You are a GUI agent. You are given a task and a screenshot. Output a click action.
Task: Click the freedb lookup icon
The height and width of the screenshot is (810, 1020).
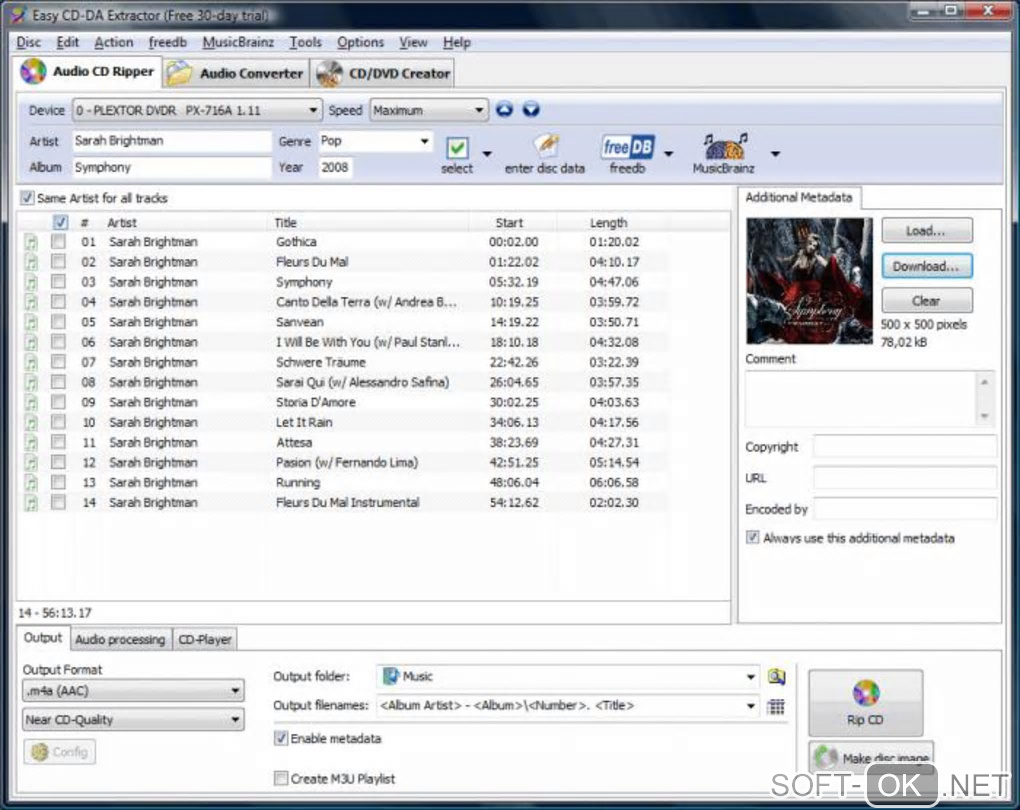tap(627, 148)
